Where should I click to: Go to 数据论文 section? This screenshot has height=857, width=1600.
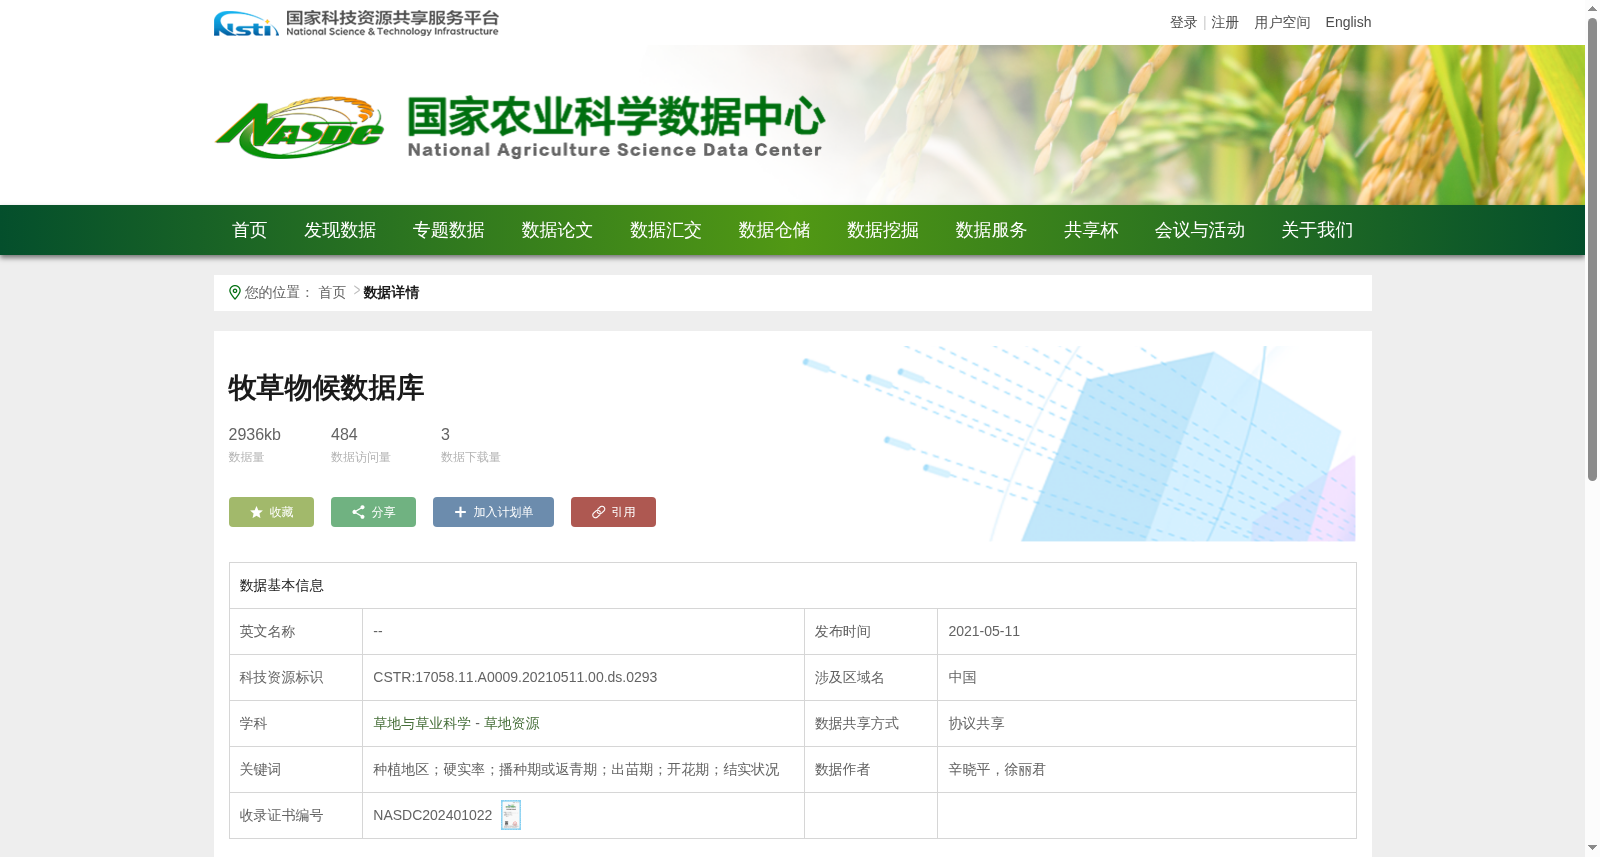pyautogui.click(x=557, y=230)
